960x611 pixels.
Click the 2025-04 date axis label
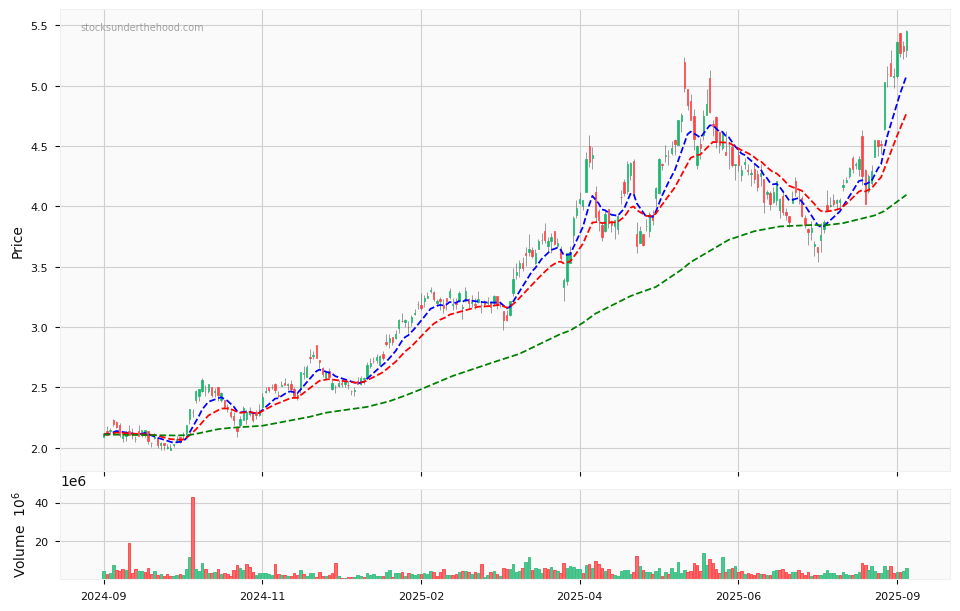pyautogui.click(x=580, y=595)
